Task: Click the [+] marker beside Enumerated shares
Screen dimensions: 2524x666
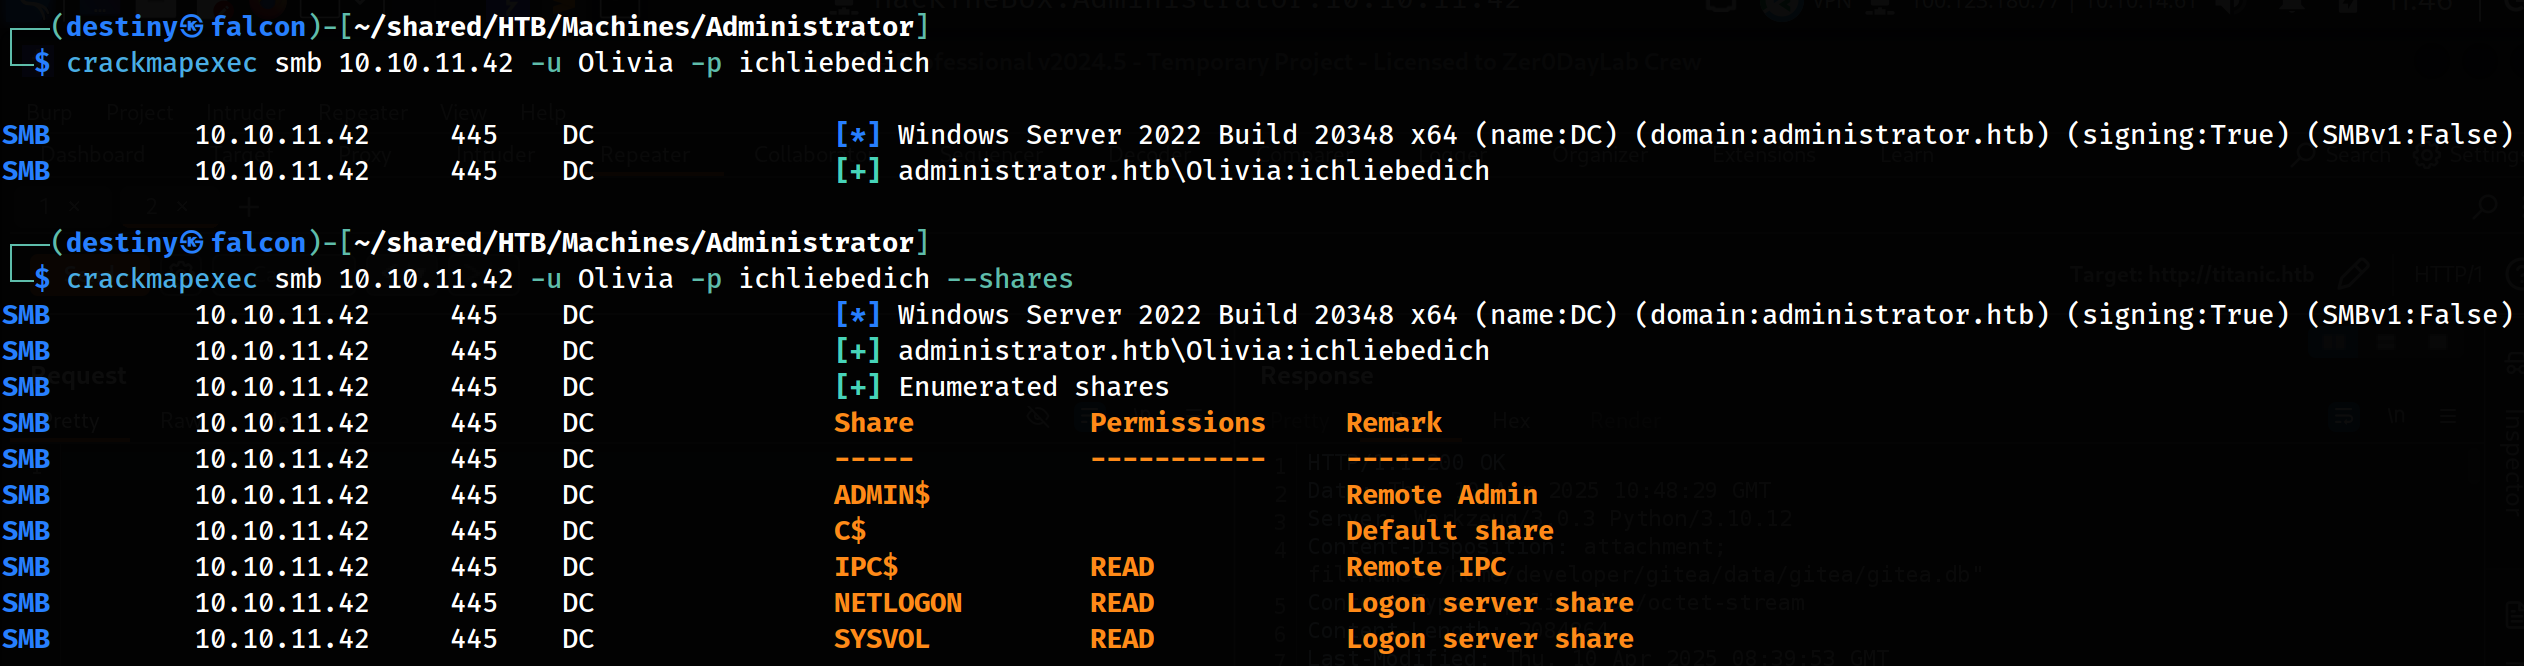Action: coord(857,387)
